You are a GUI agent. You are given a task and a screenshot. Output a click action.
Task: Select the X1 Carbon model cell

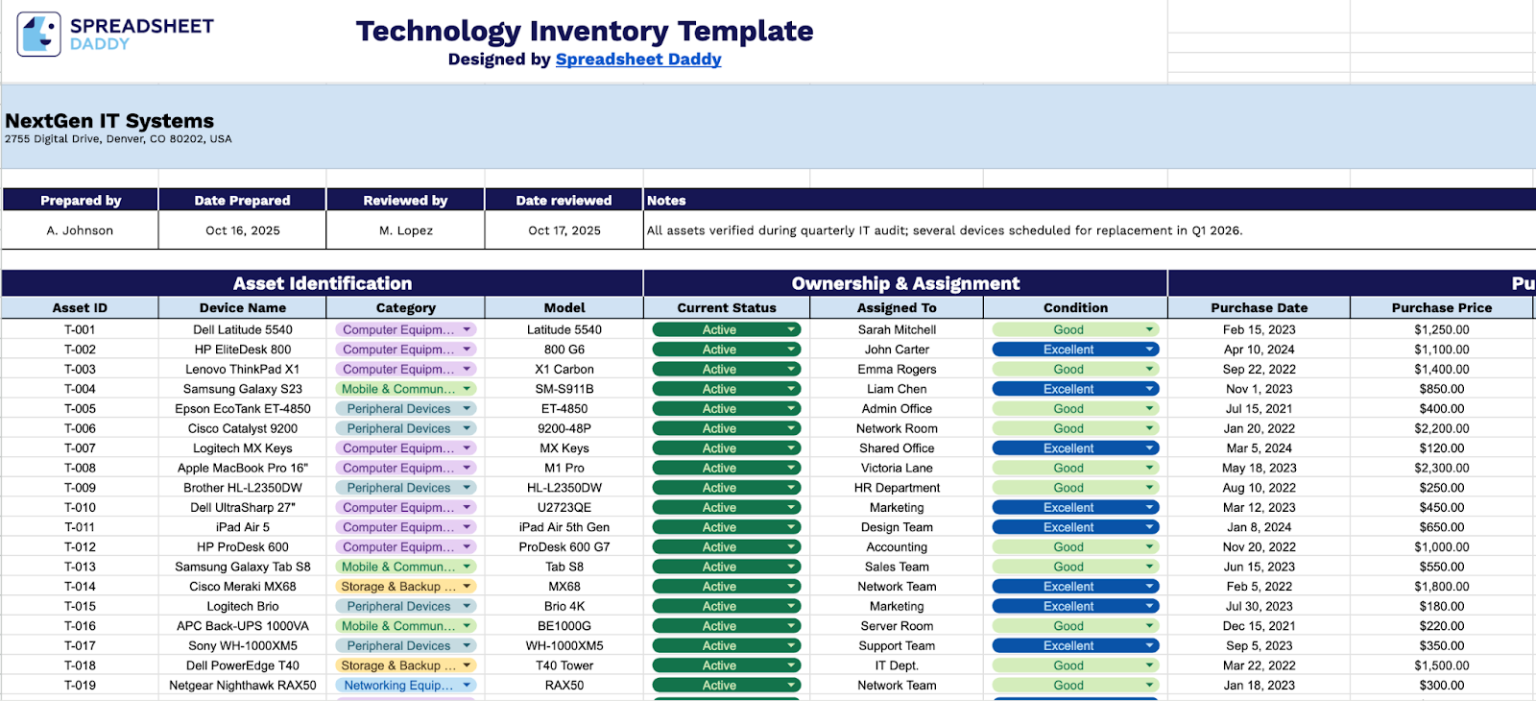coord(565,369)
